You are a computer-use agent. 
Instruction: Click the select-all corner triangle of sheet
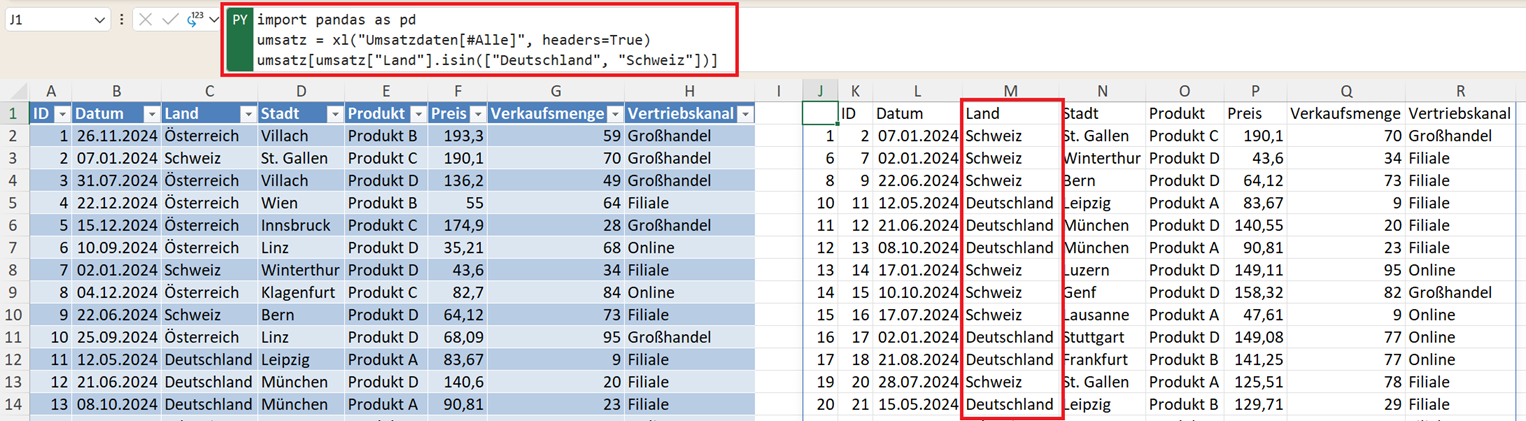point(14,92)
